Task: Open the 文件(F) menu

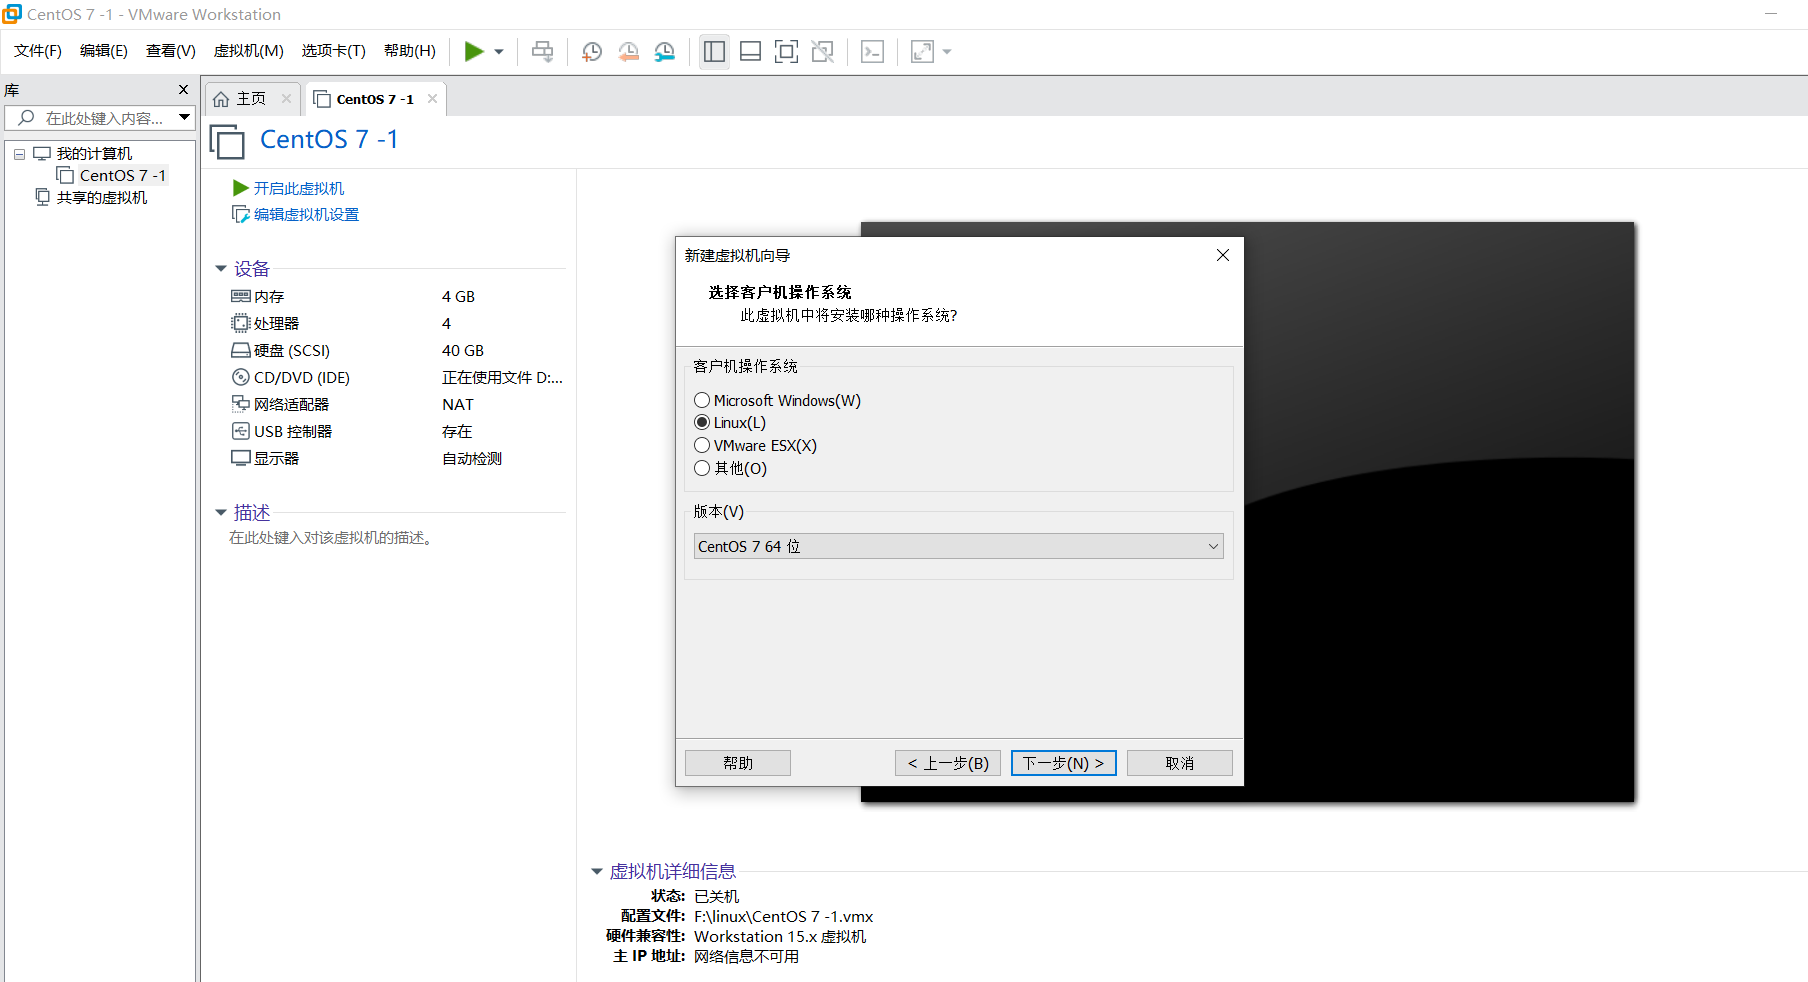Action: pos(38,51)
